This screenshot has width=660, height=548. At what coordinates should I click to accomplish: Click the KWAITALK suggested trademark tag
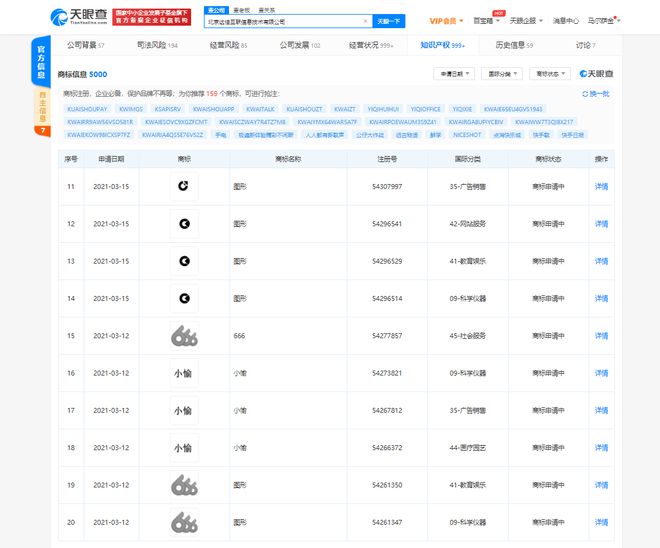[x=260, y=109]
